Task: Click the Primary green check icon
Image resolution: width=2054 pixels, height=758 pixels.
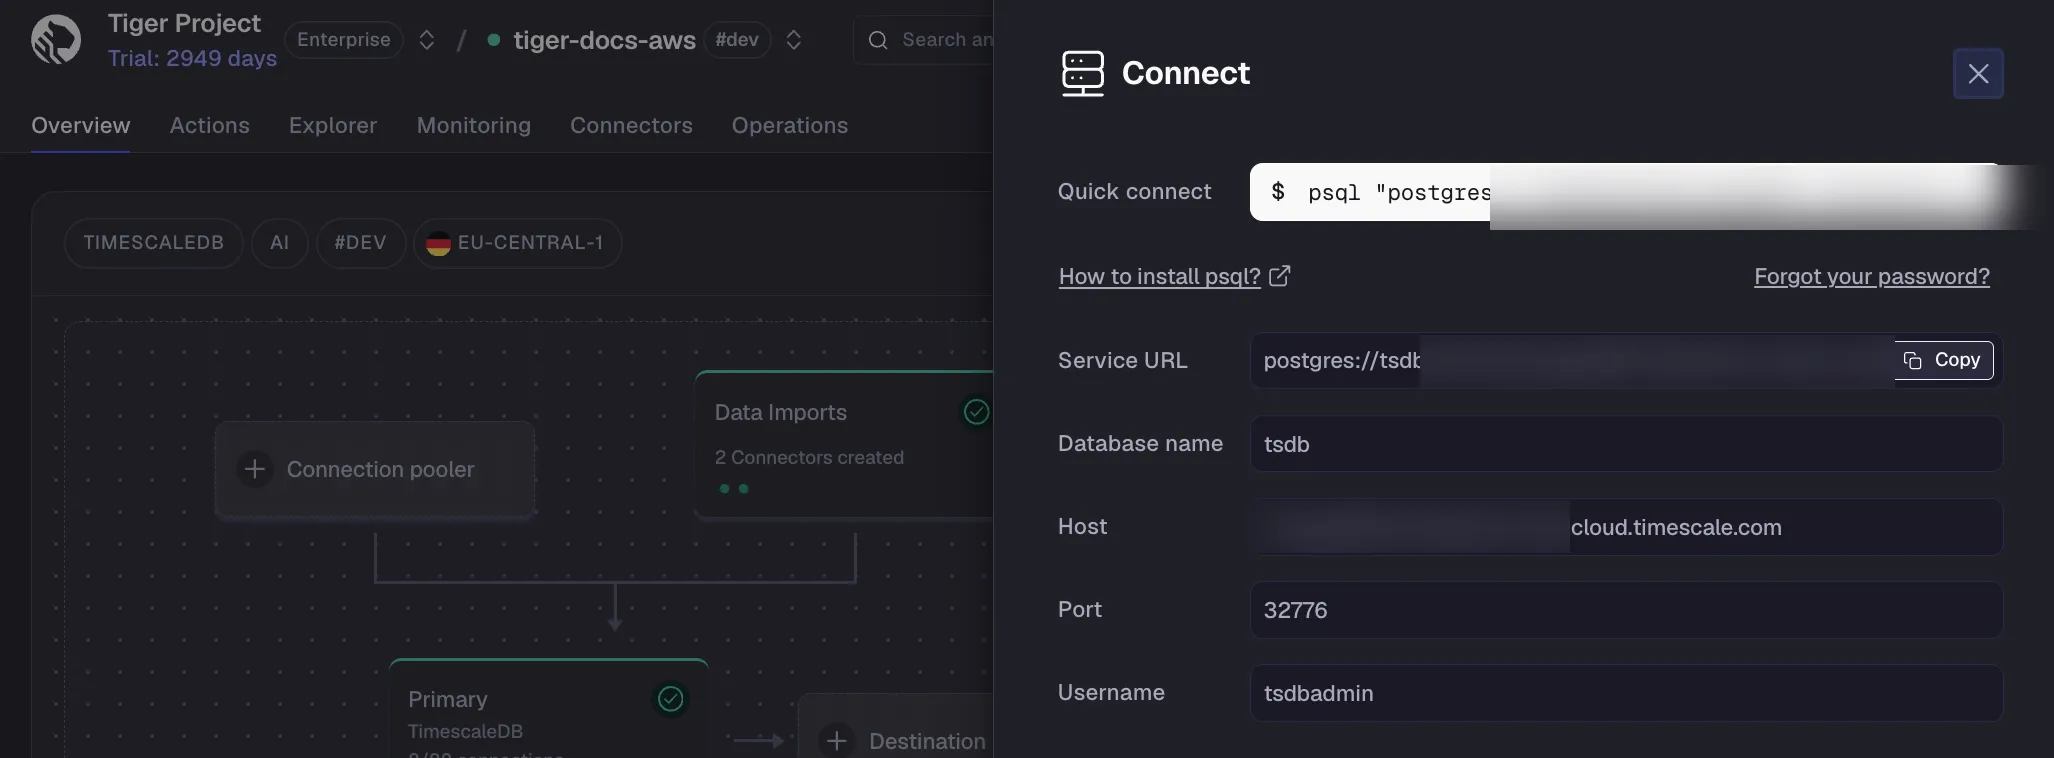Action: [x=671, y=699]
